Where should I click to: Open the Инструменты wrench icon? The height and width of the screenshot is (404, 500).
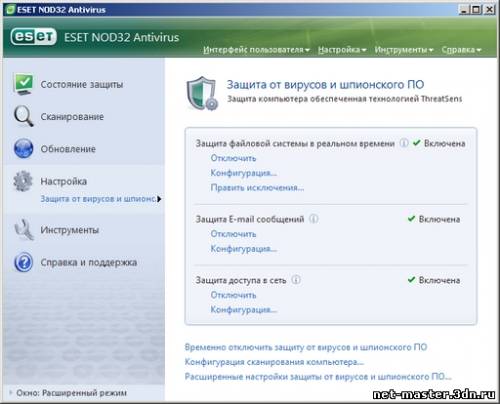click(x=24, y=230)
